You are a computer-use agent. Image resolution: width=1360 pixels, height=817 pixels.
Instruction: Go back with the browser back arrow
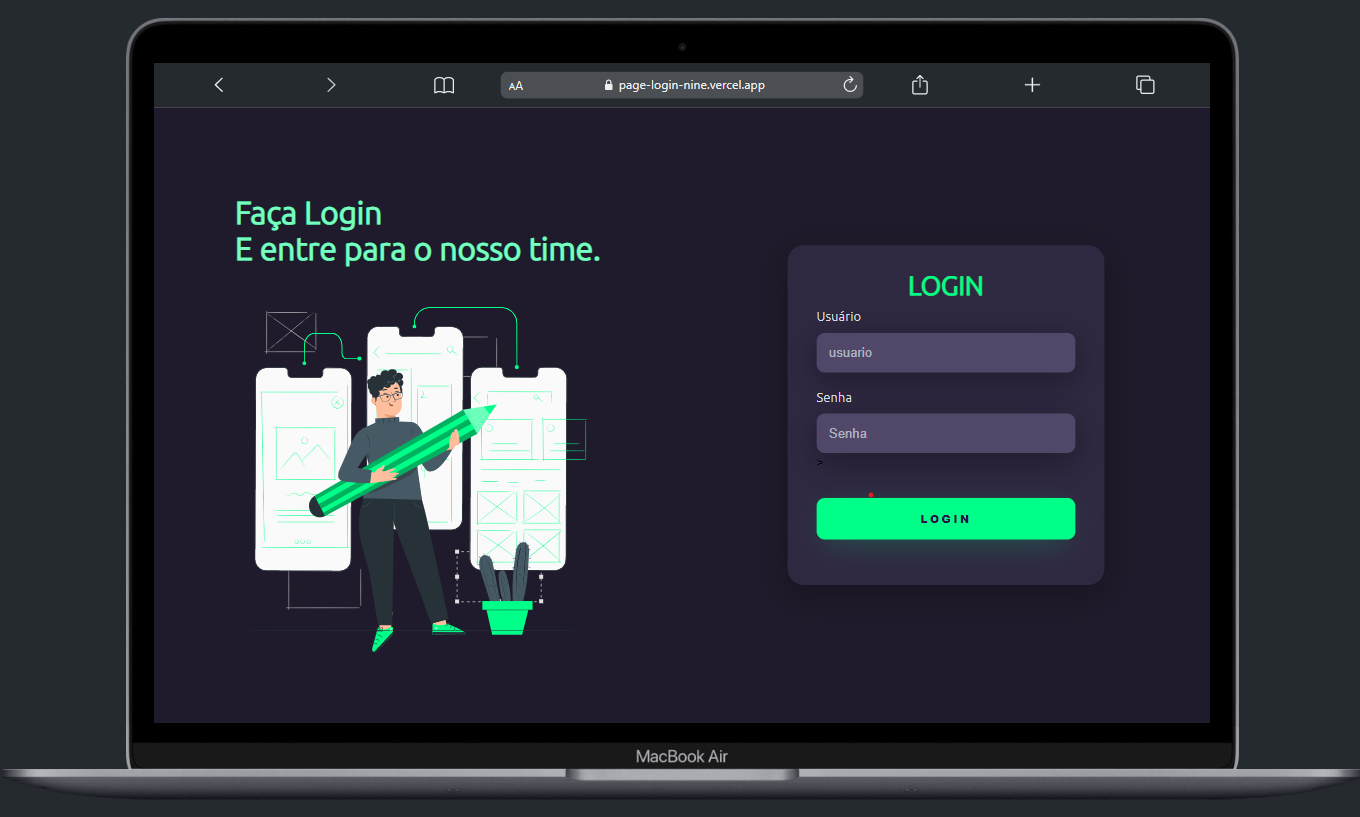pos(219,85)
